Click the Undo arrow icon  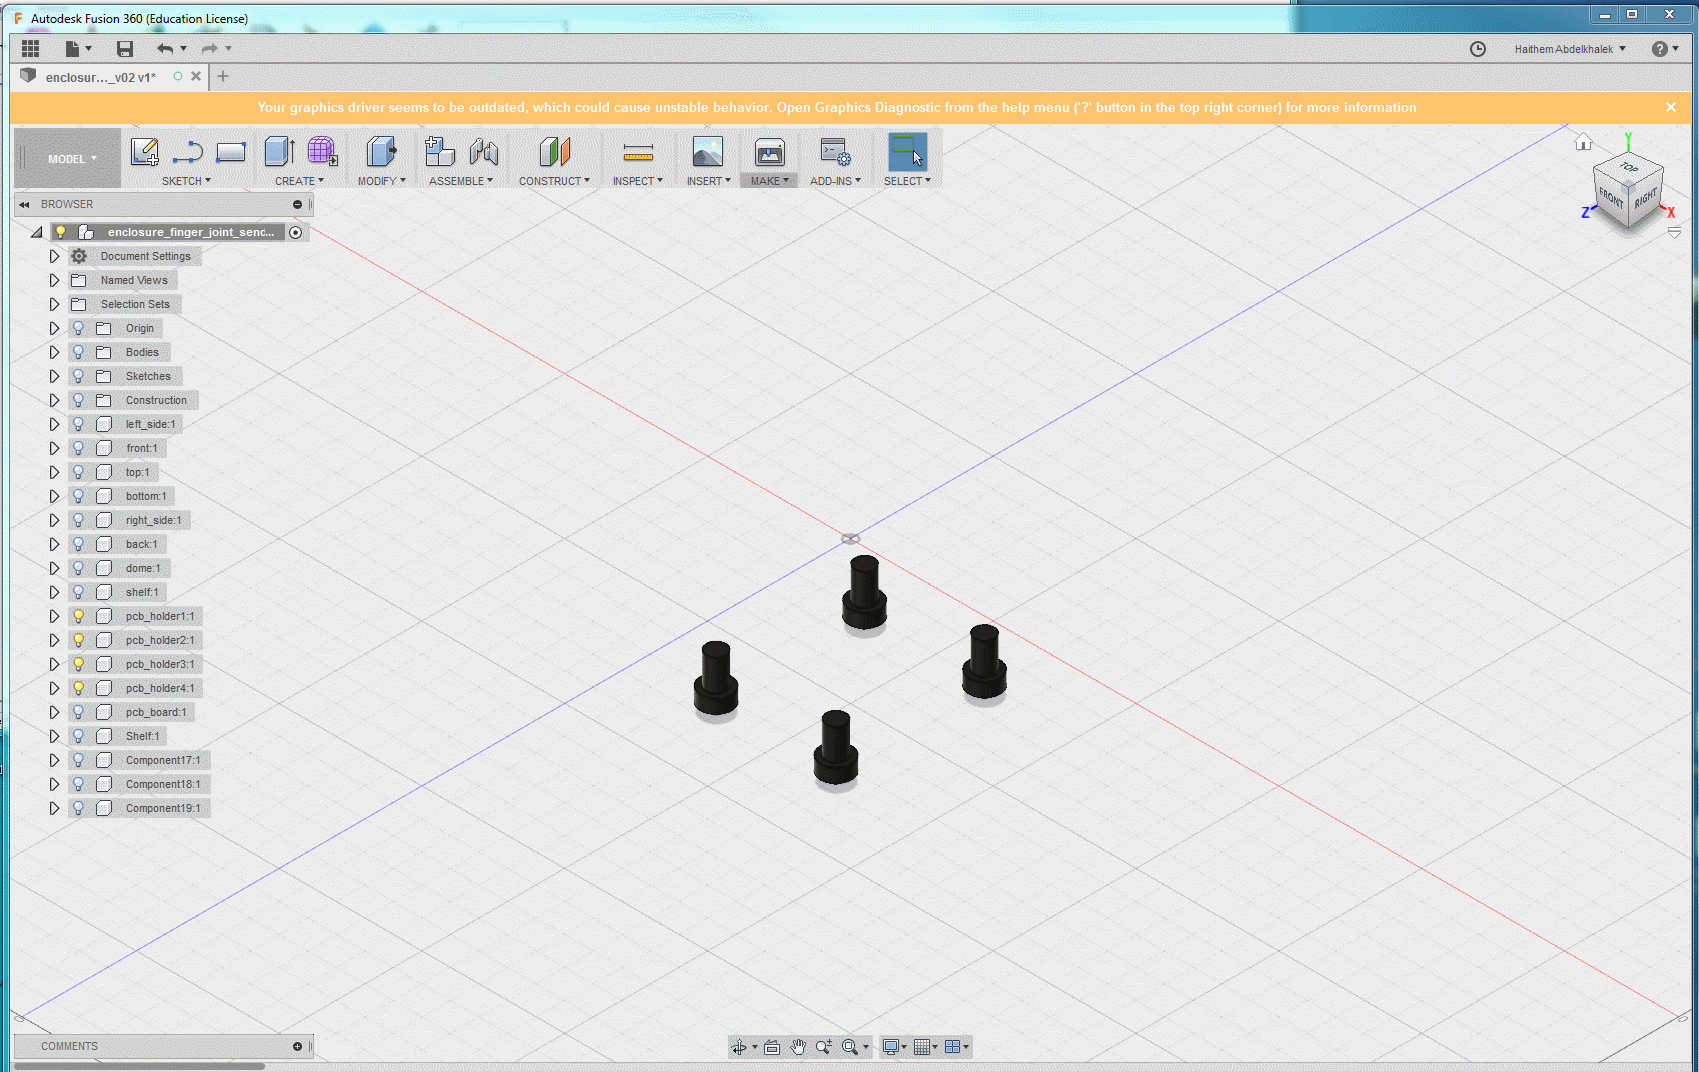(165, 48)
